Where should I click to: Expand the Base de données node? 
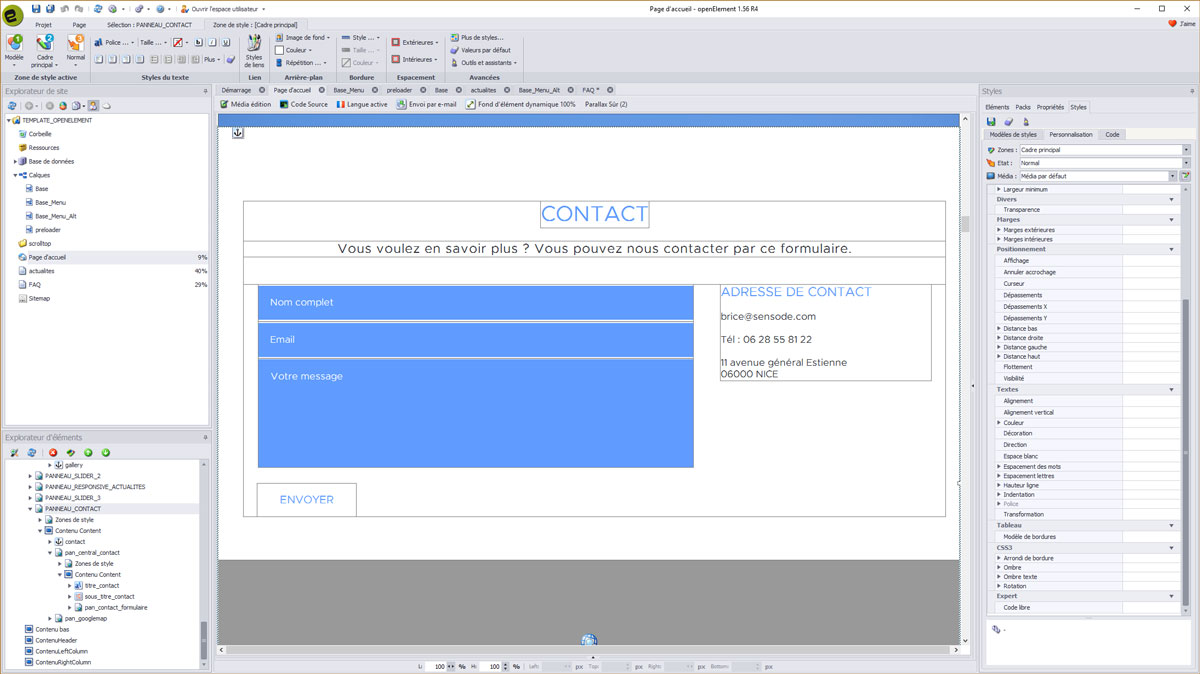[x=15, y=161]
